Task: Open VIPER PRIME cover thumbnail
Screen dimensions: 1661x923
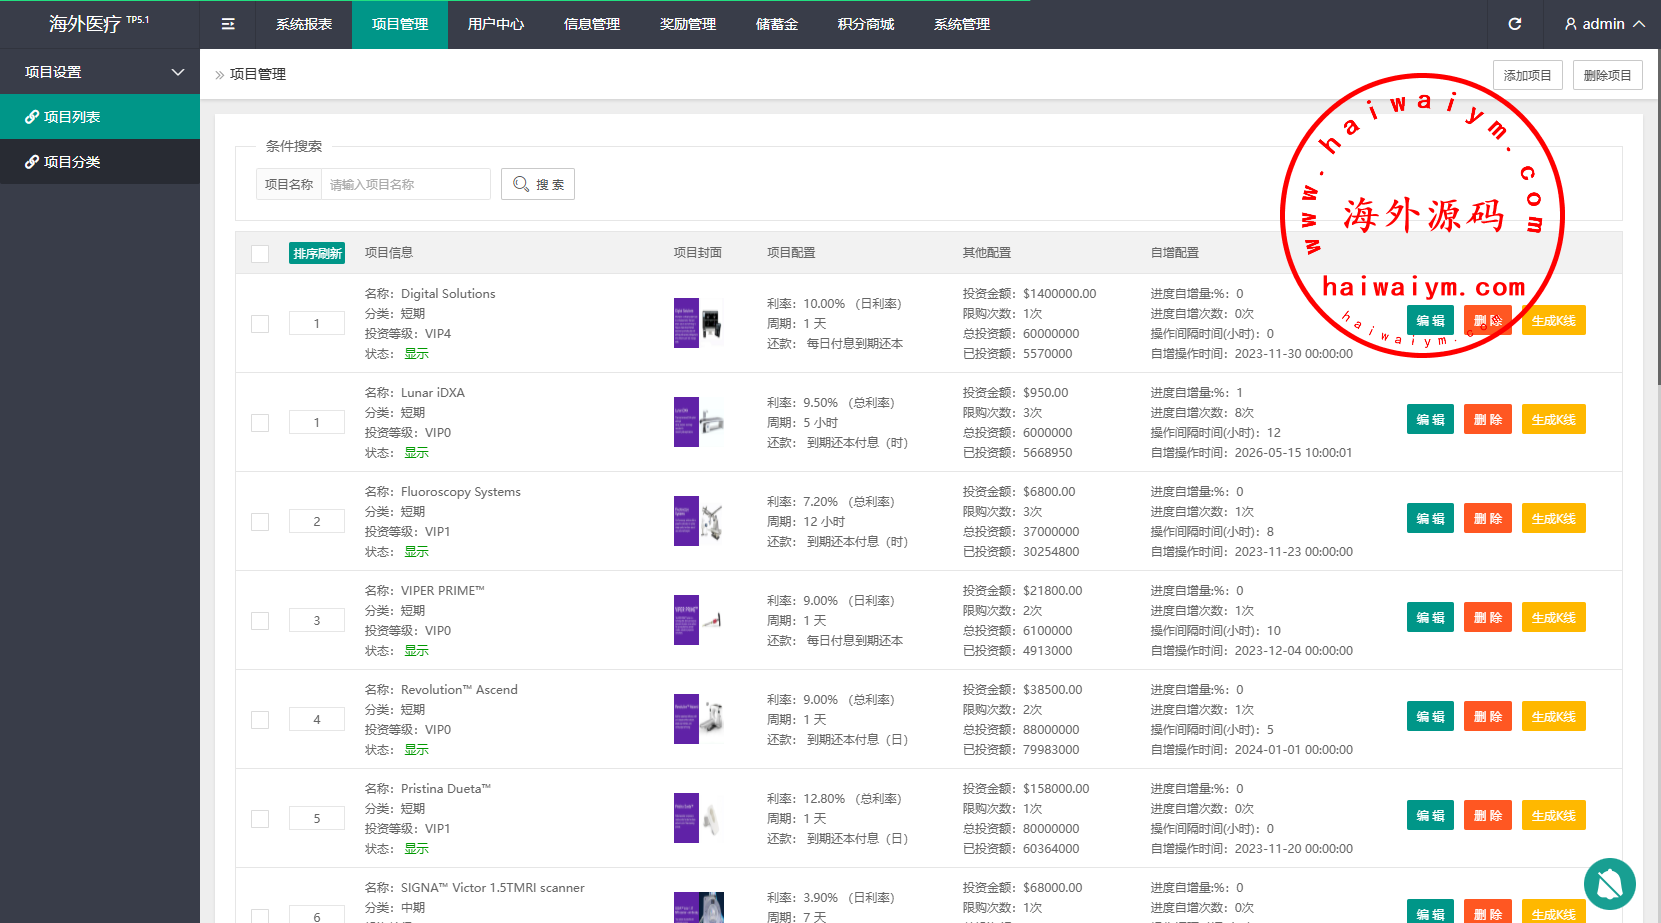Action: 699,620
